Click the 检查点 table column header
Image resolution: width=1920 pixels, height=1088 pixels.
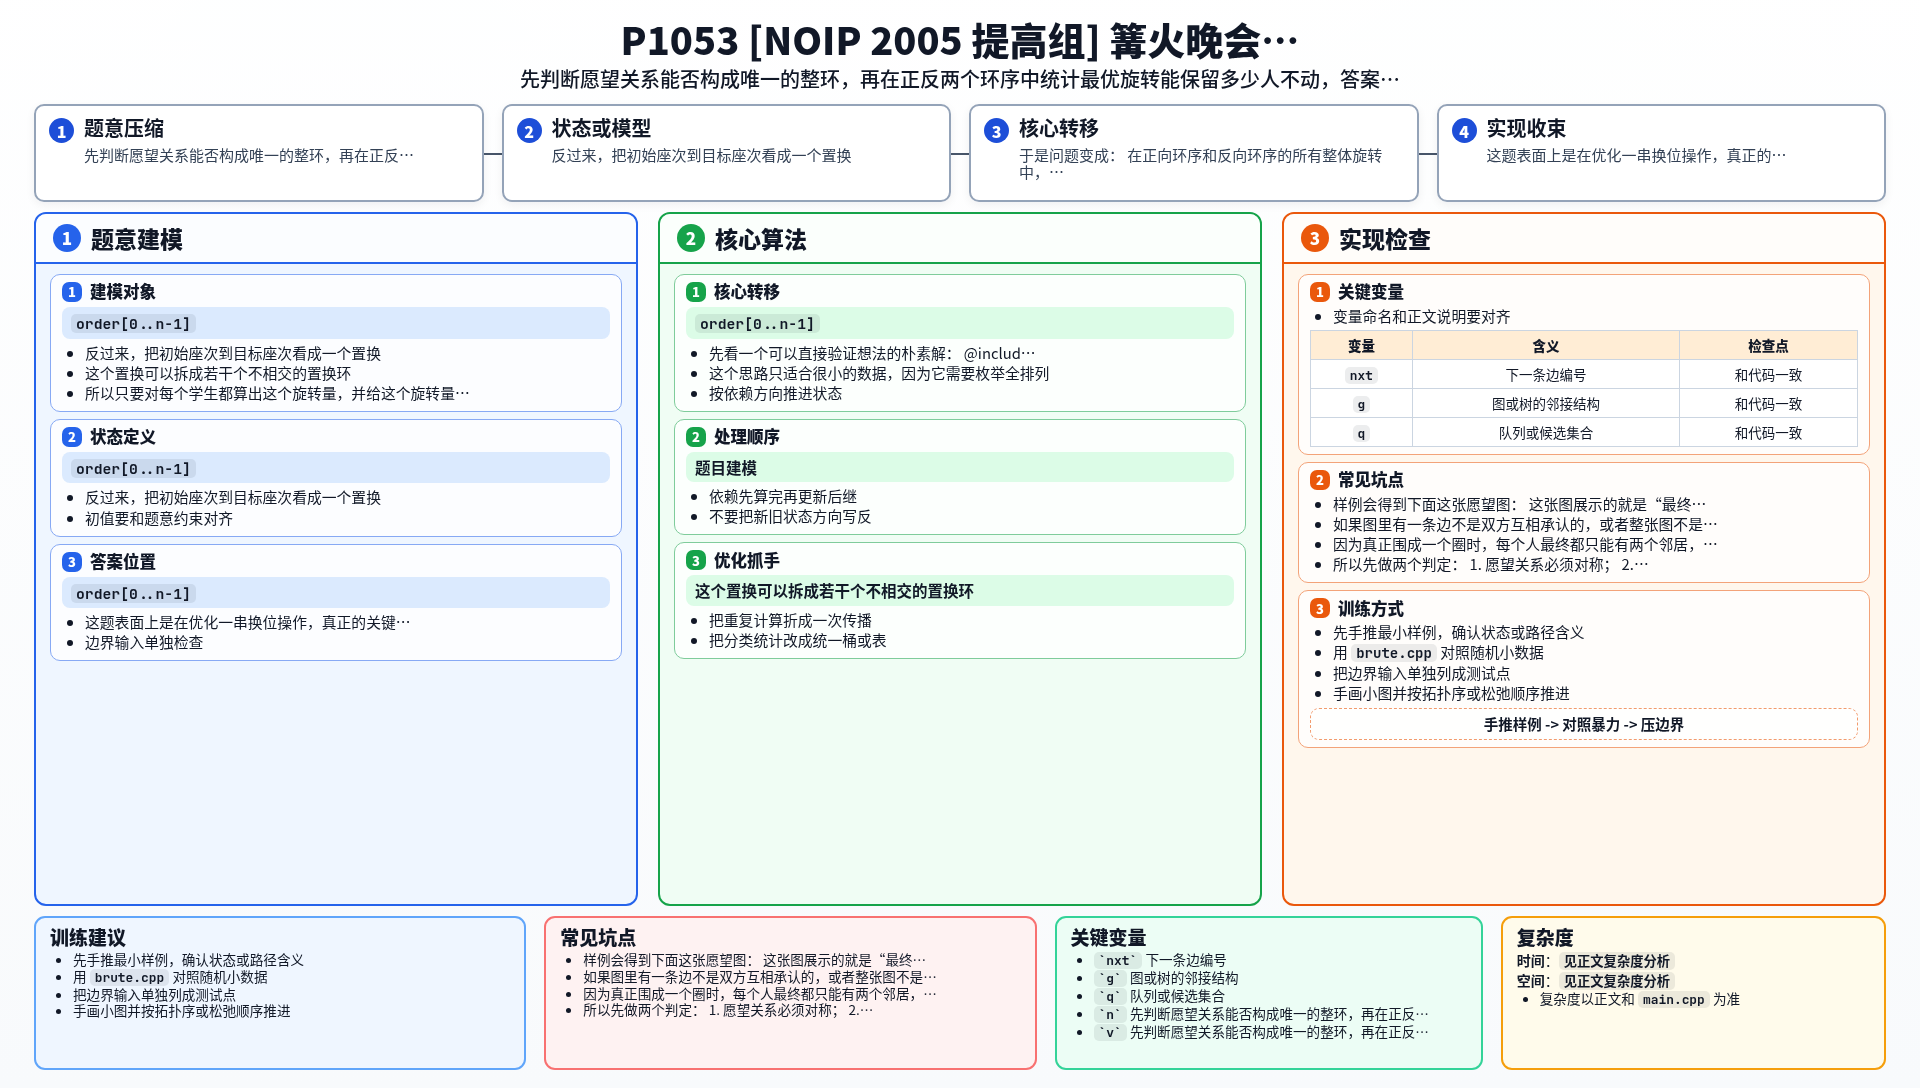(x=1768, y=346)
